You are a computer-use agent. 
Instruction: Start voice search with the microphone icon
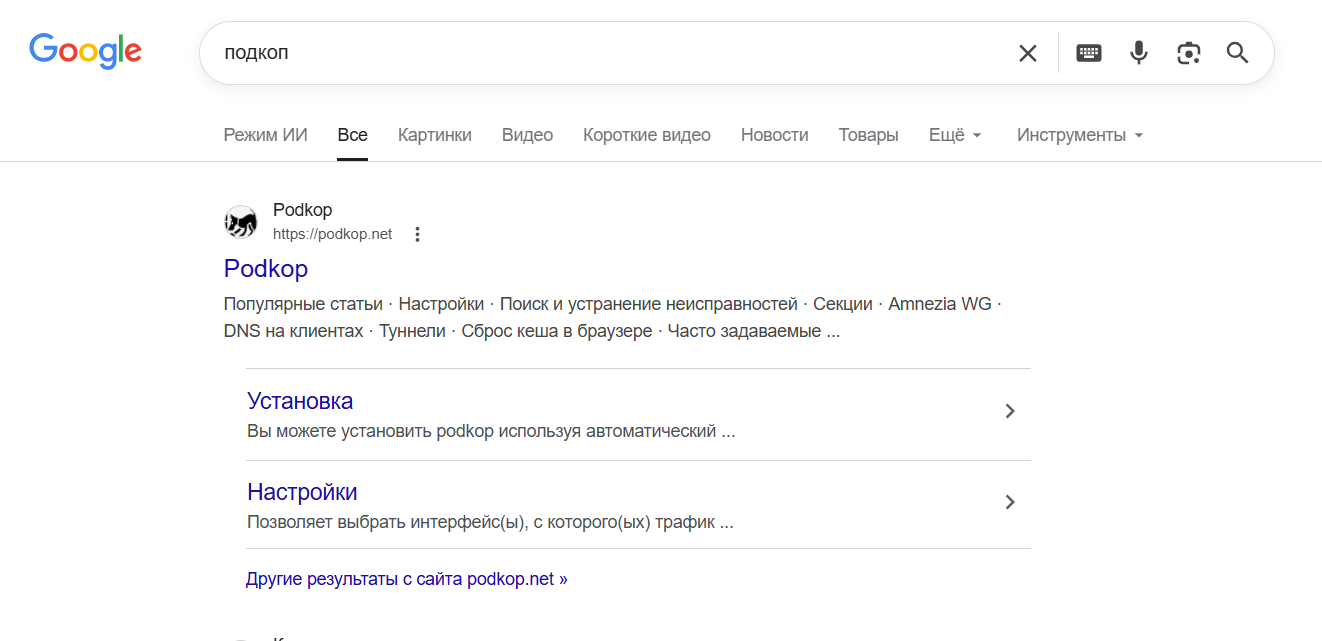coord(1138,53)
